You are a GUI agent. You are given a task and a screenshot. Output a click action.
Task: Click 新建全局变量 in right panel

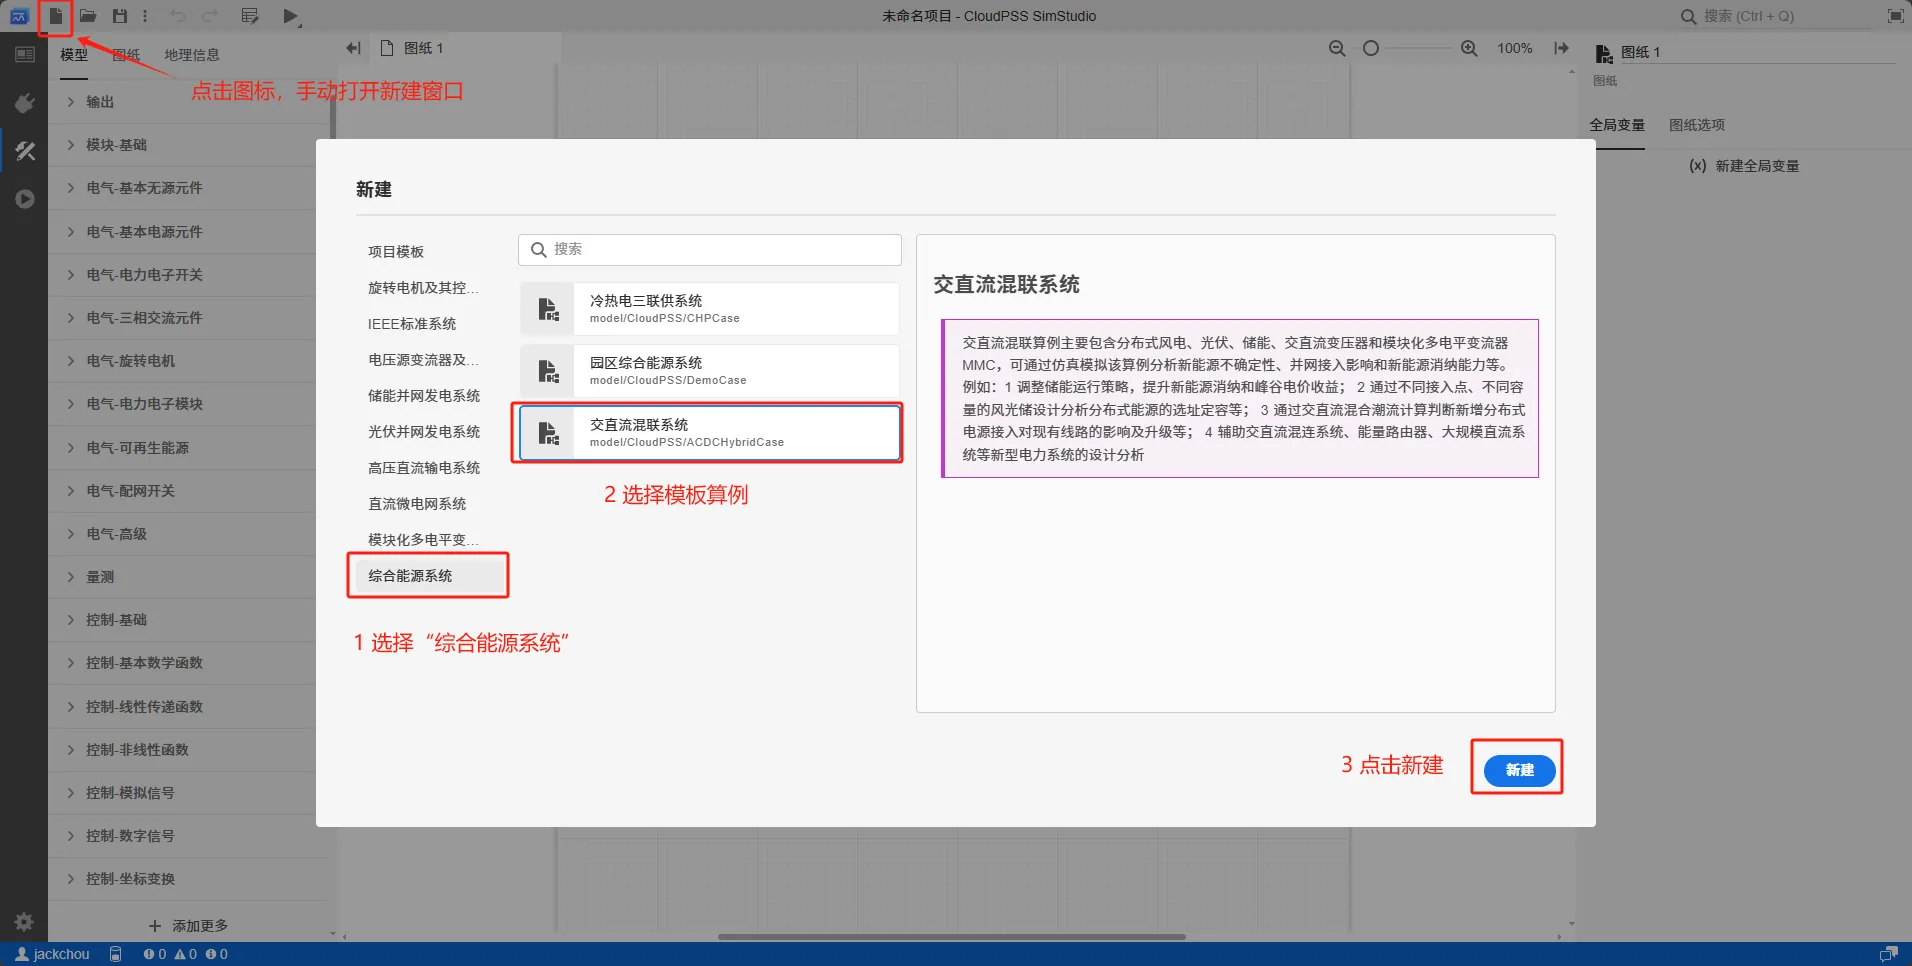click(1744, 166)
